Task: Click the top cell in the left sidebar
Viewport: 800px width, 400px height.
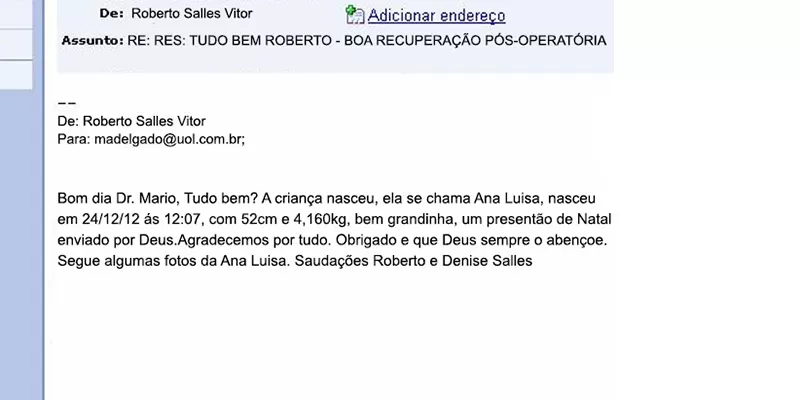Action: pos(16,14)
